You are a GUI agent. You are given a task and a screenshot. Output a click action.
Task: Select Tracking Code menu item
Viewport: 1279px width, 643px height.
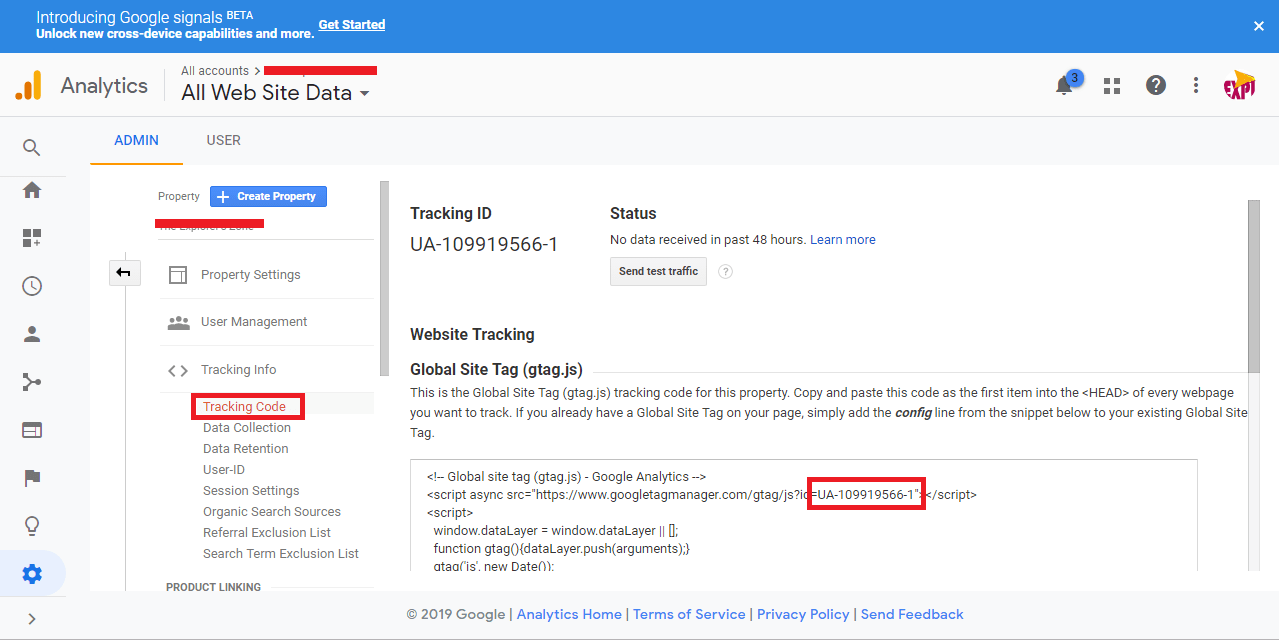point(244,407)
